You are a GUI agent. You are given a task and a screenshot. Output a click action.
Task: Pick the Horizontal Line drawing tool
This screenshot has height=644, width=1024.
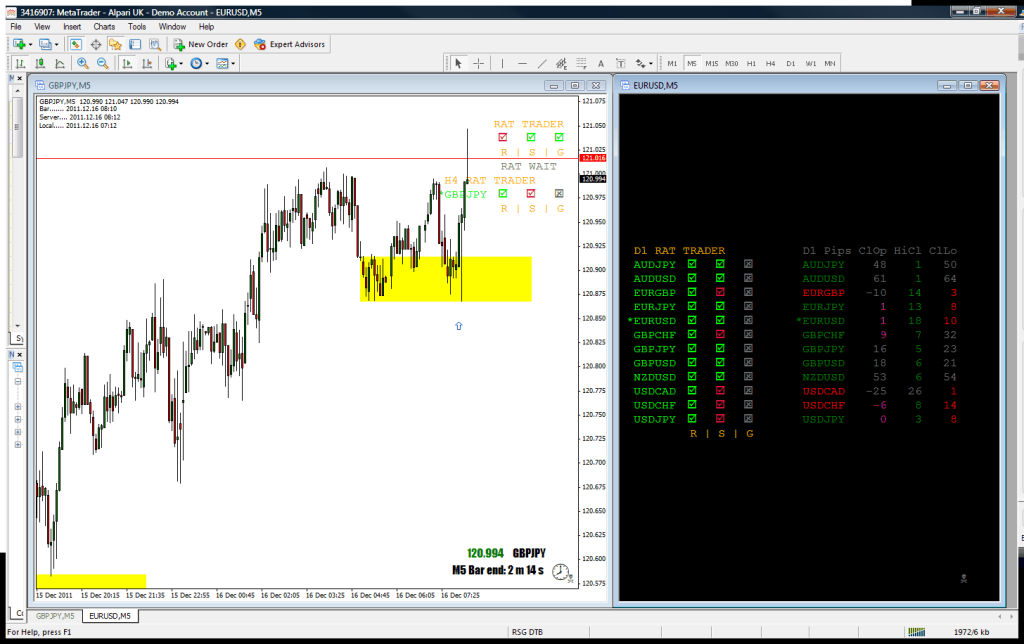coord(522,63)
